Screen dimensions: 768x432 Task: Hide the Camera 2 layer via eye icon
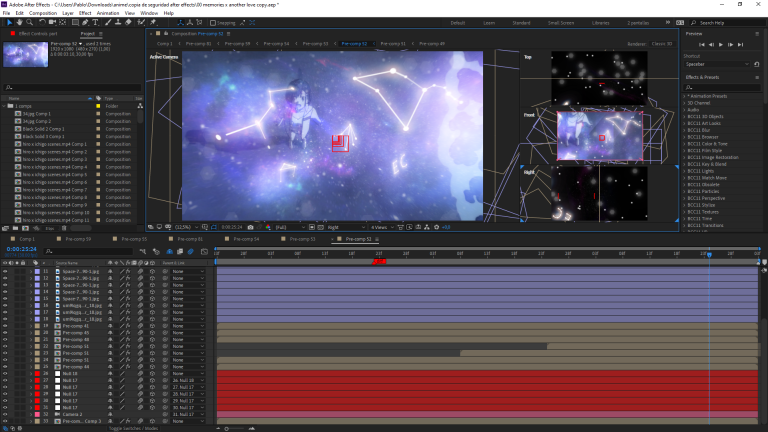[5, 414]
